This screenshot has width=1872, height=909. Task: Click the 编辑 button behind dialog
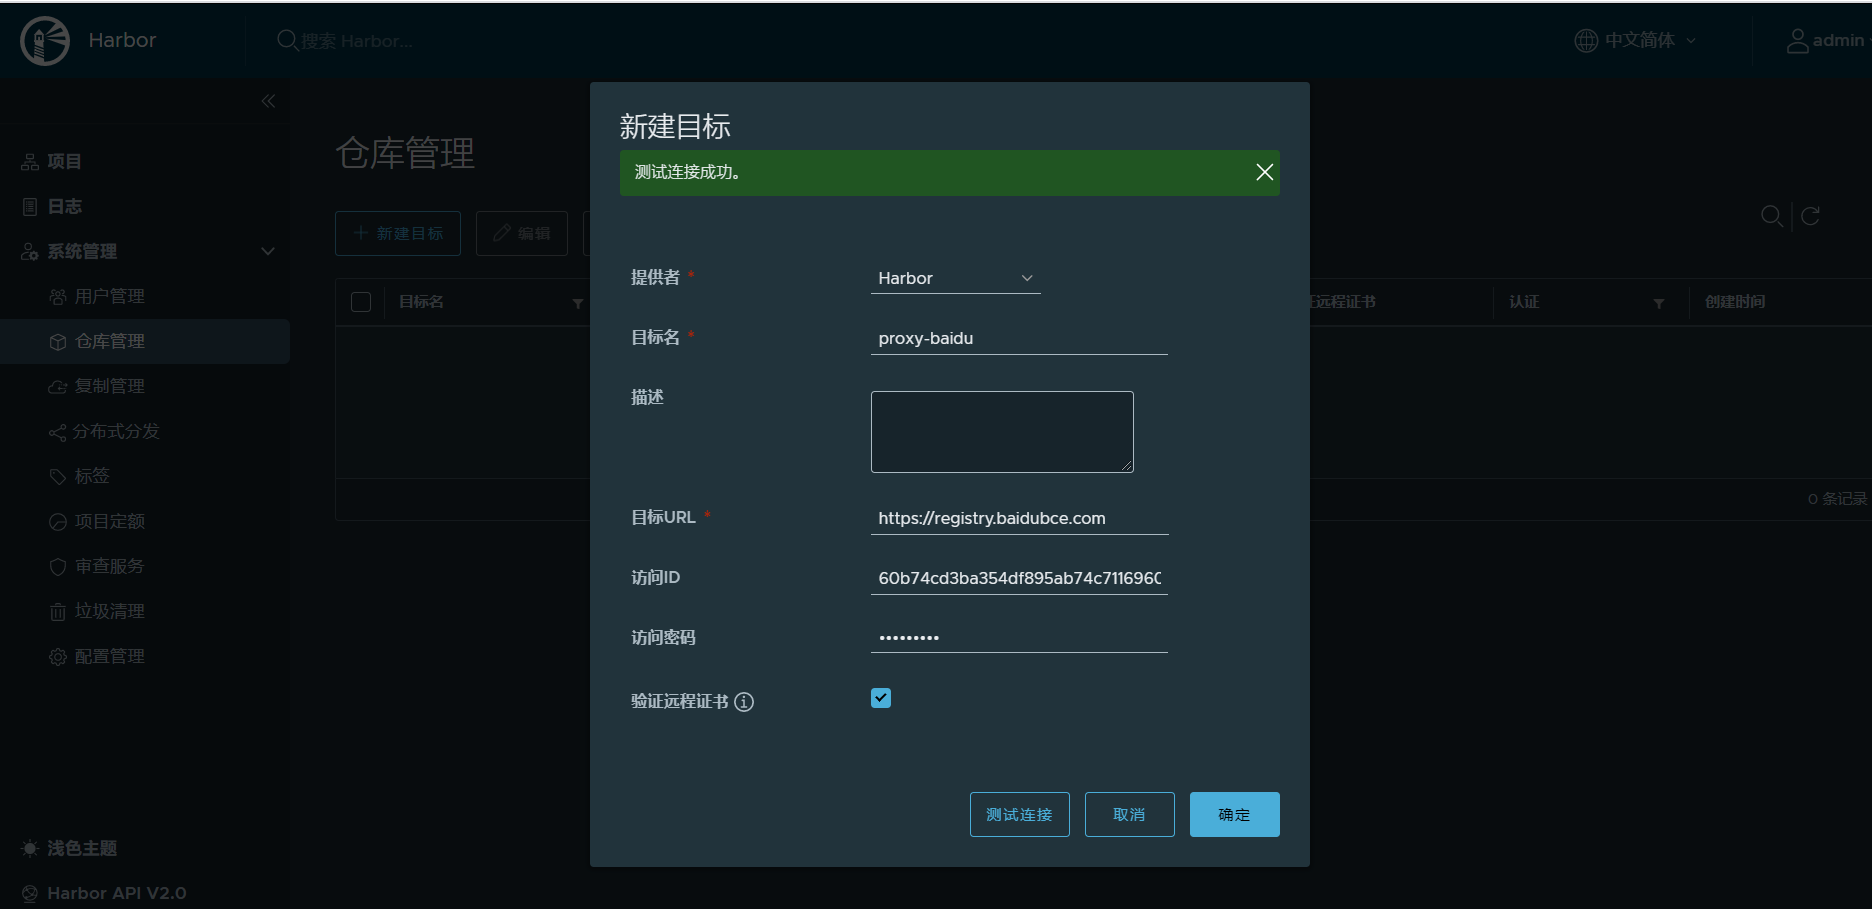(521, 233)
